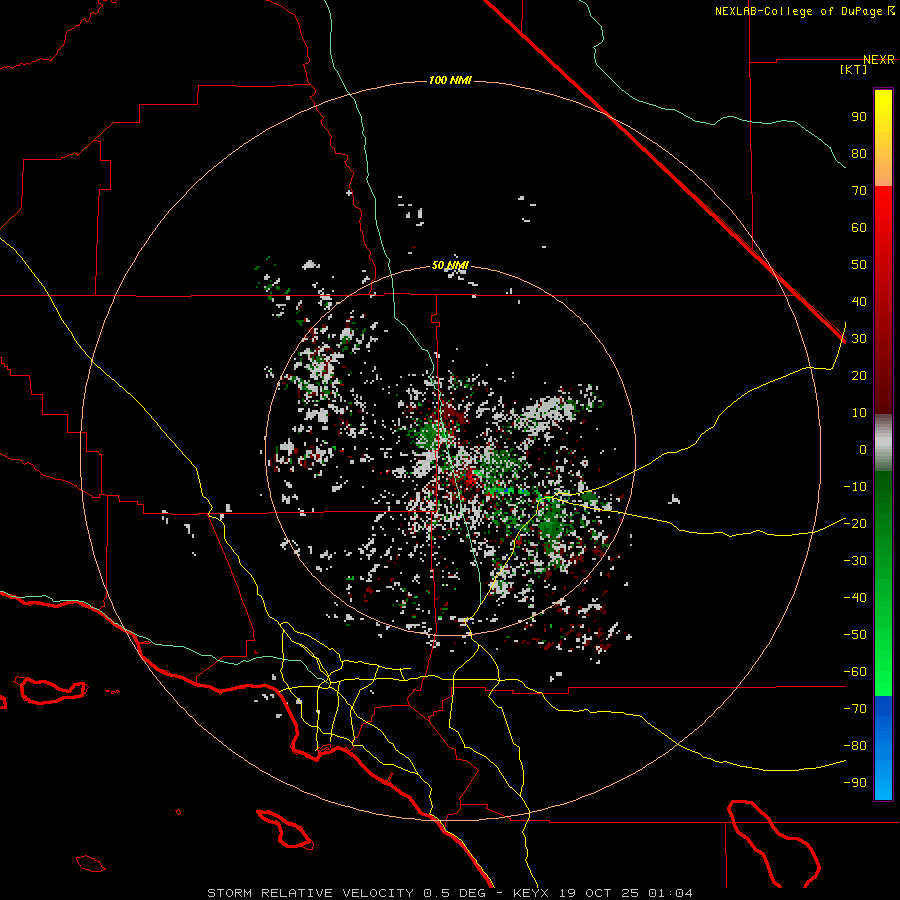This screenshot has width=900, height=900.
Task: Click the 70 value on velocity scale
Action: click(859, 191)
